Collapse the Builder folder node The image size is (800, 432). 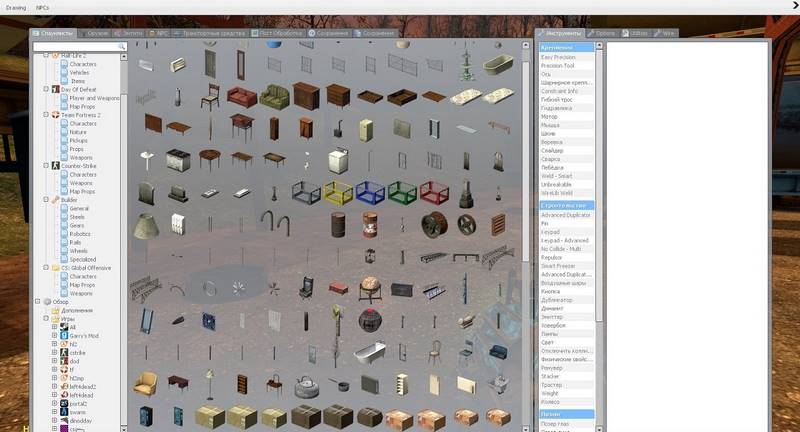click(x=46, y=200)
